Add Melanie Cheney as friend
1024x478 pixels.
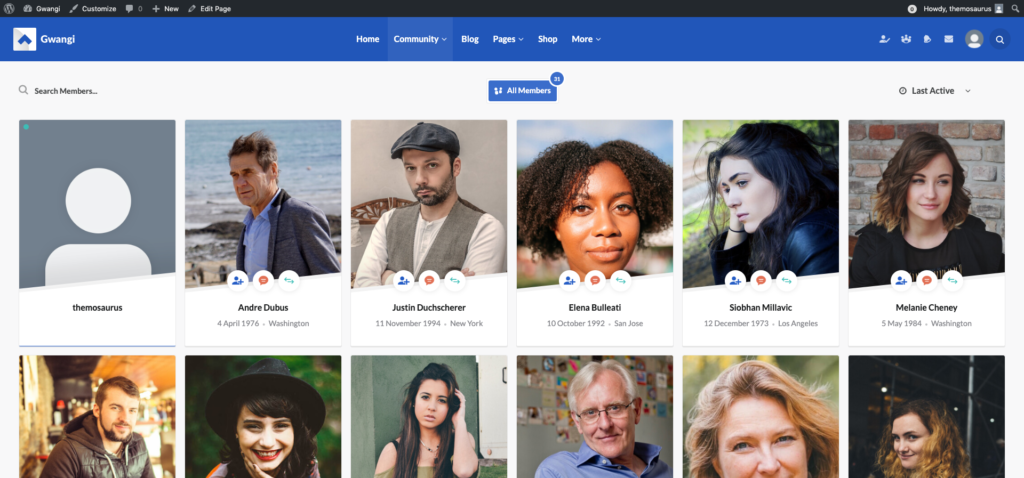902,280
